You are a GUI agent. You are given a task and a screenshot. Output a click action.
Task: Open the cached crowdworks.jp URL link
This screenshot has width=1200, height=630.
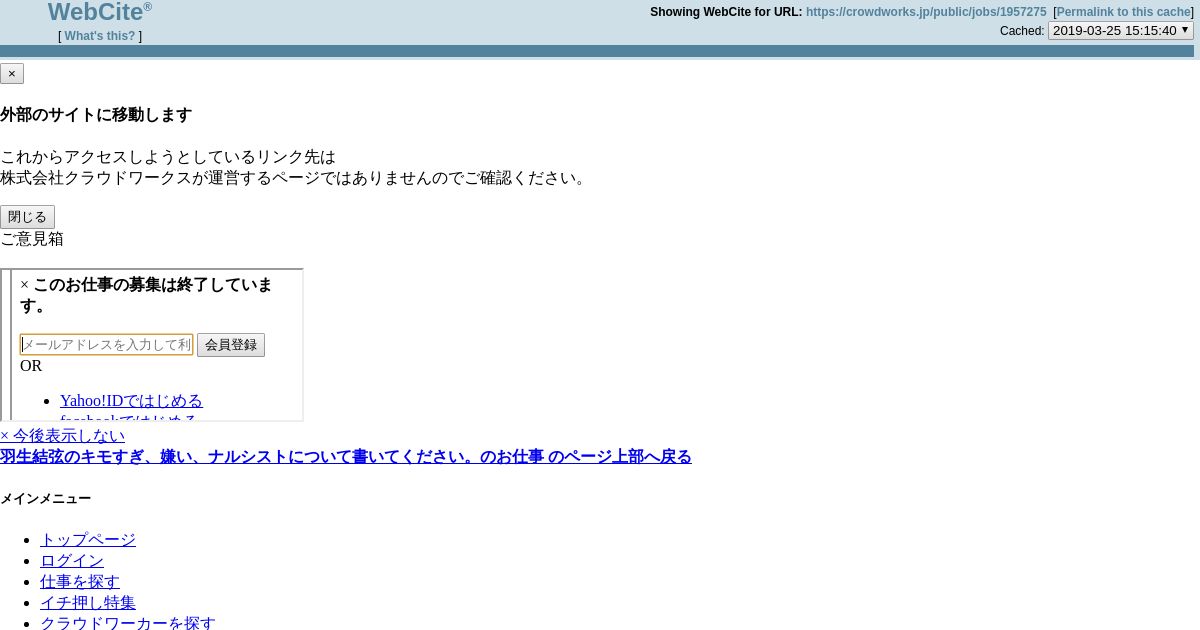tap(926, 12)
